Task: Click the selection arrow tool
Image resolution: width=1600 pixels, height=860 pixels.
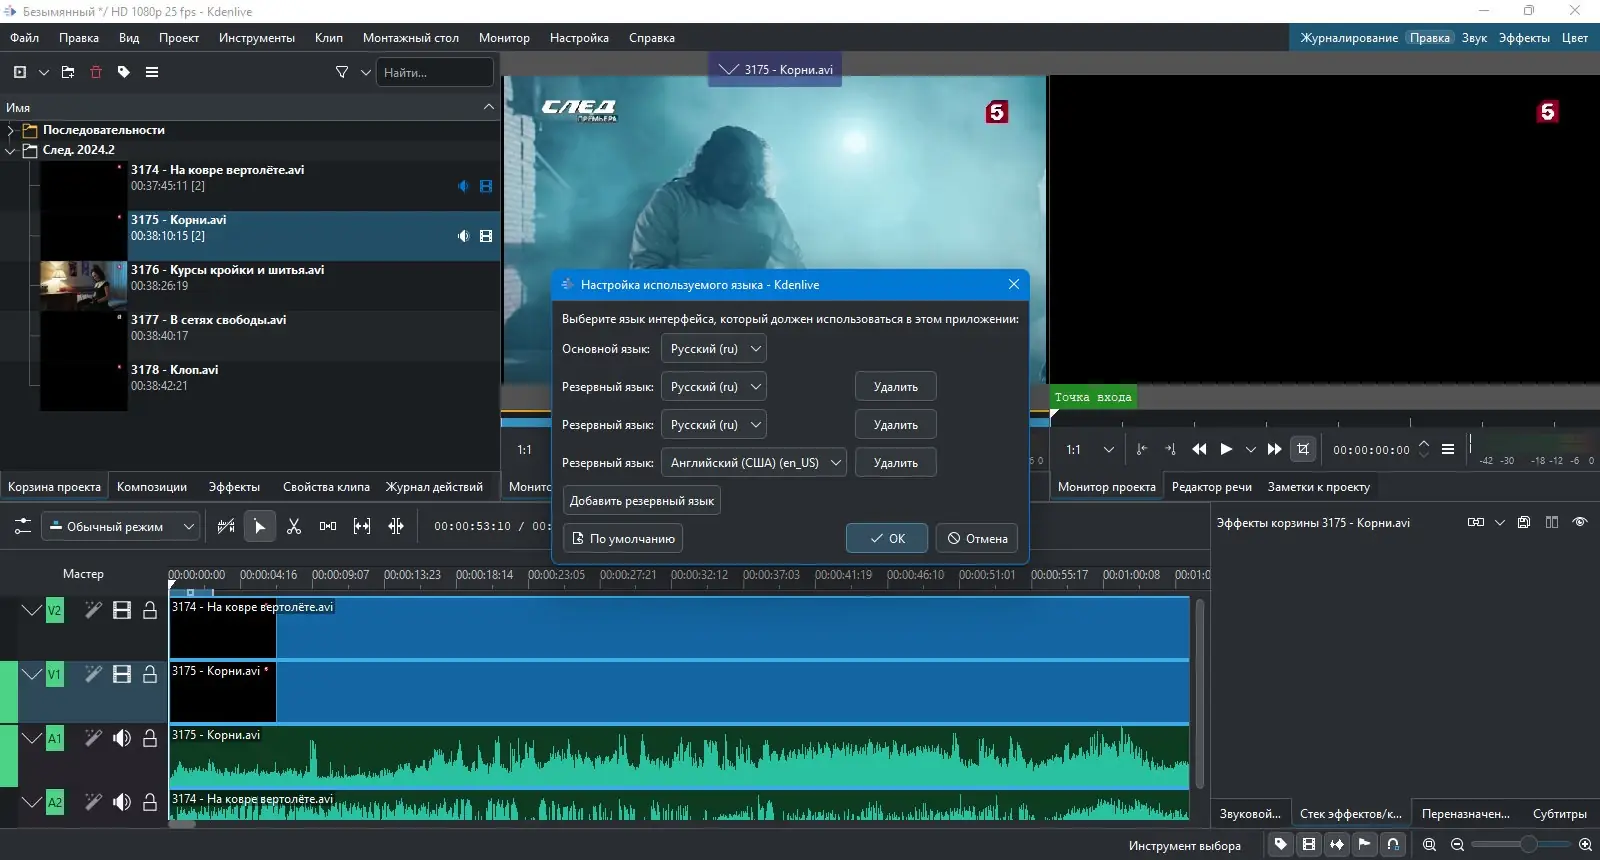Action: (x=259, y=526)
